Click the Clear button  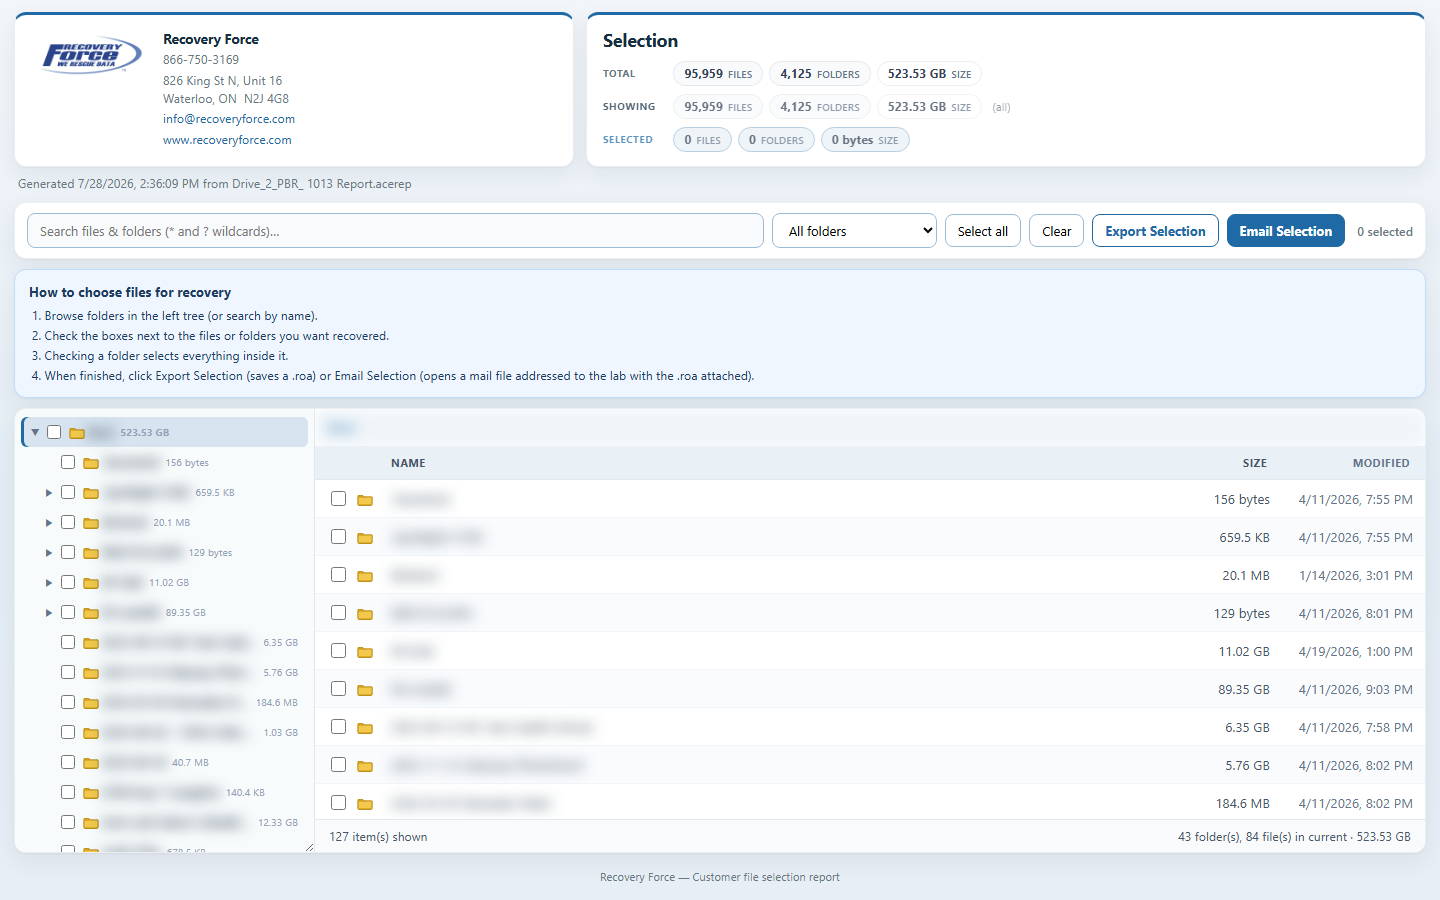[1056, 231]
